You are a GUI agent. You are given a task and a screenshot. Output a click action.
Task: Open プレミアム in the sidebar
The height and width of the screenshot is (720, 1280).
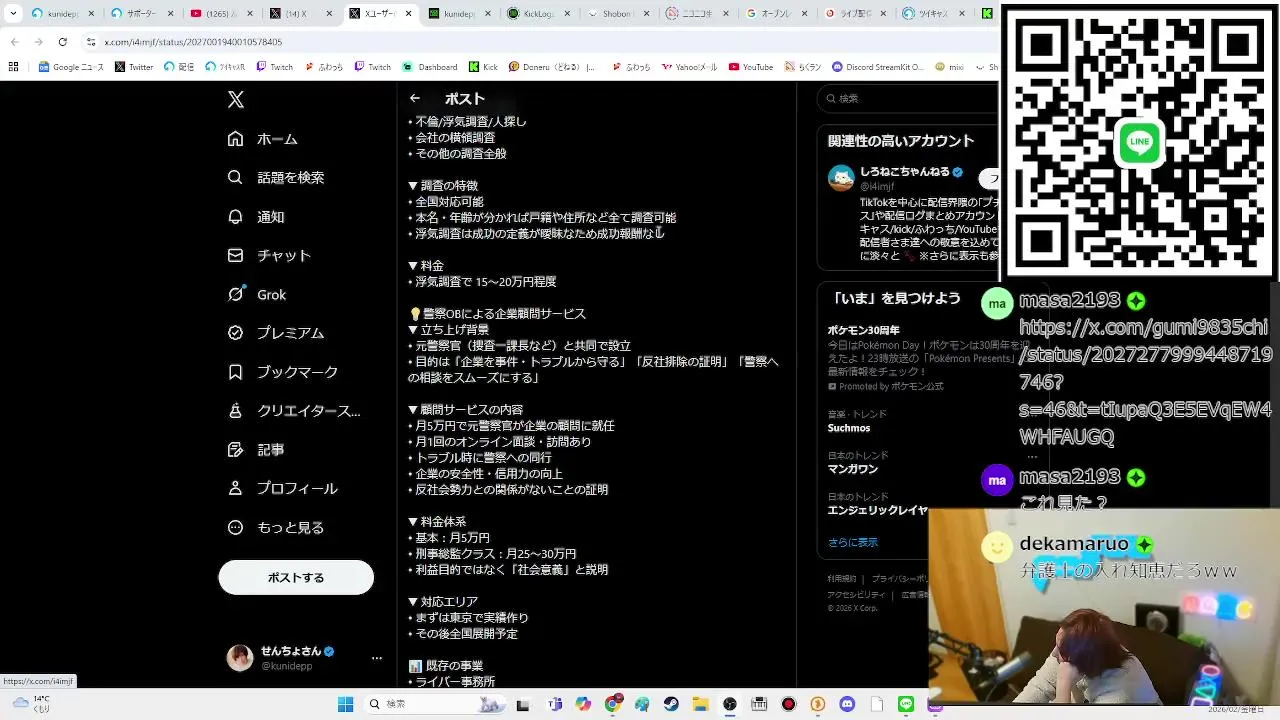(x=276, y=333)
